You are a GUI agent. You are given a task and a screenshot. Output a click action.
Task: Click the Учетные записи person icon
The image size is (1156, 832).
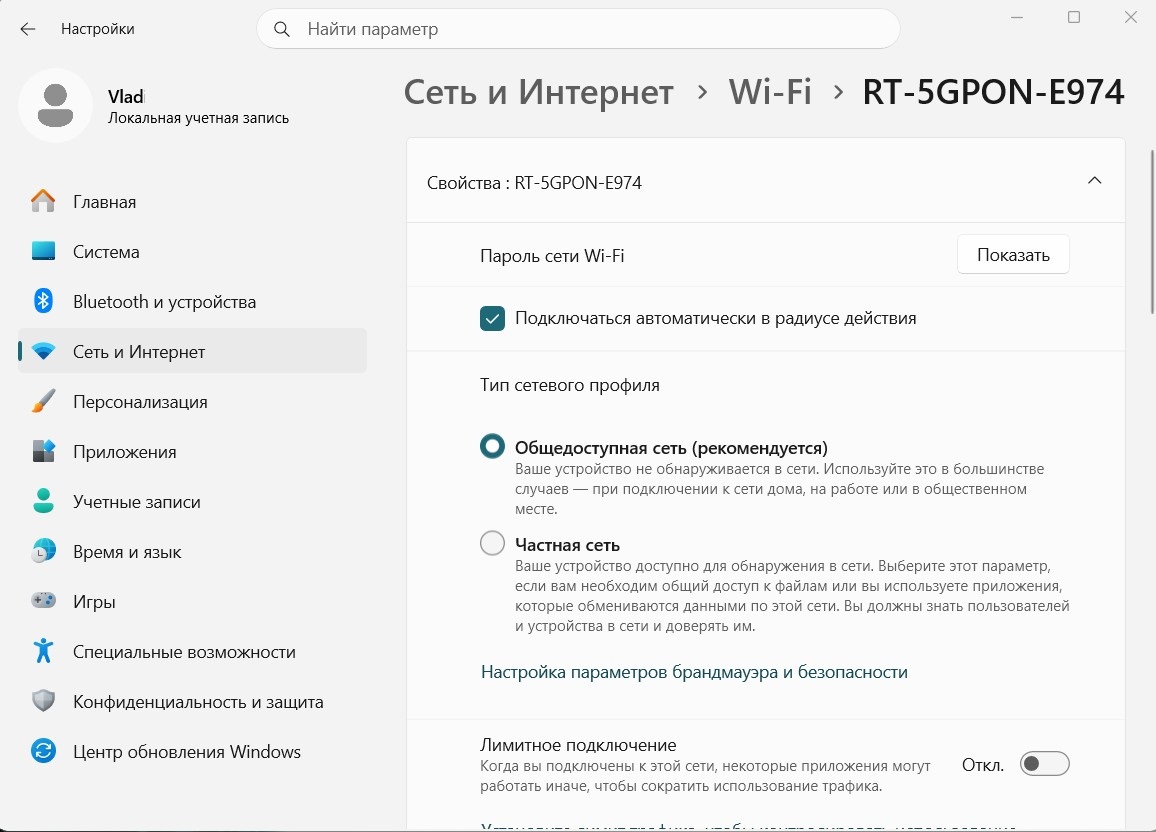coord(43,501)
